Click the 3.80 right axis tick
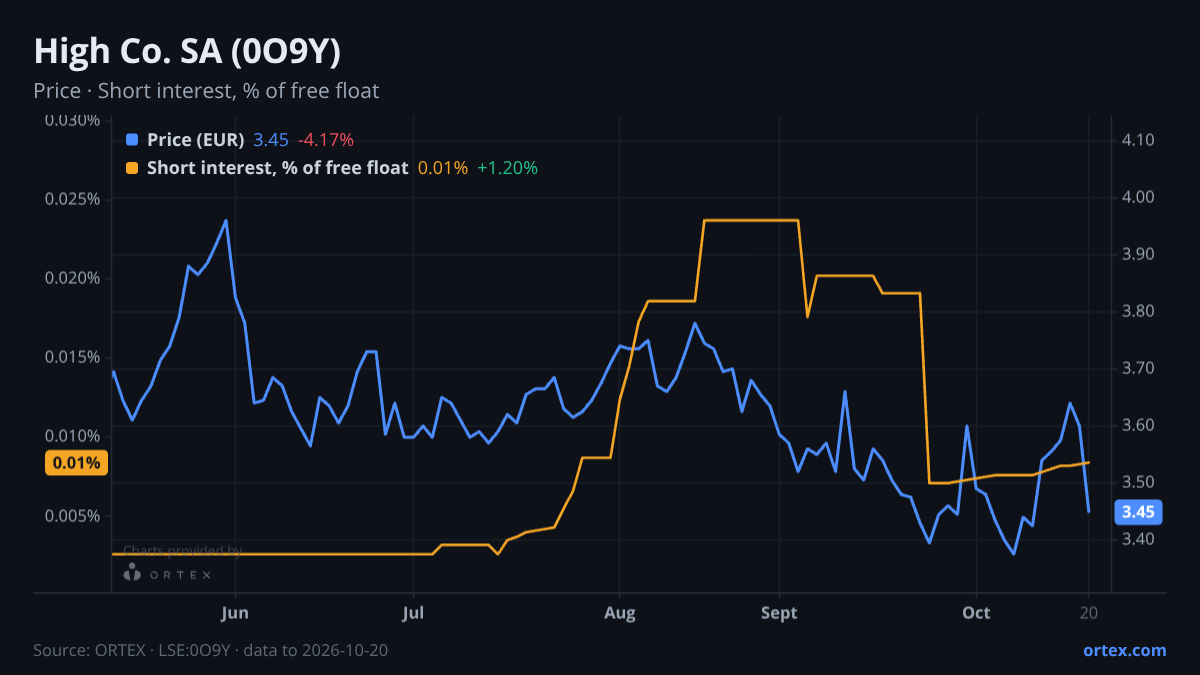1200x675 pixels. (1138, 311)
